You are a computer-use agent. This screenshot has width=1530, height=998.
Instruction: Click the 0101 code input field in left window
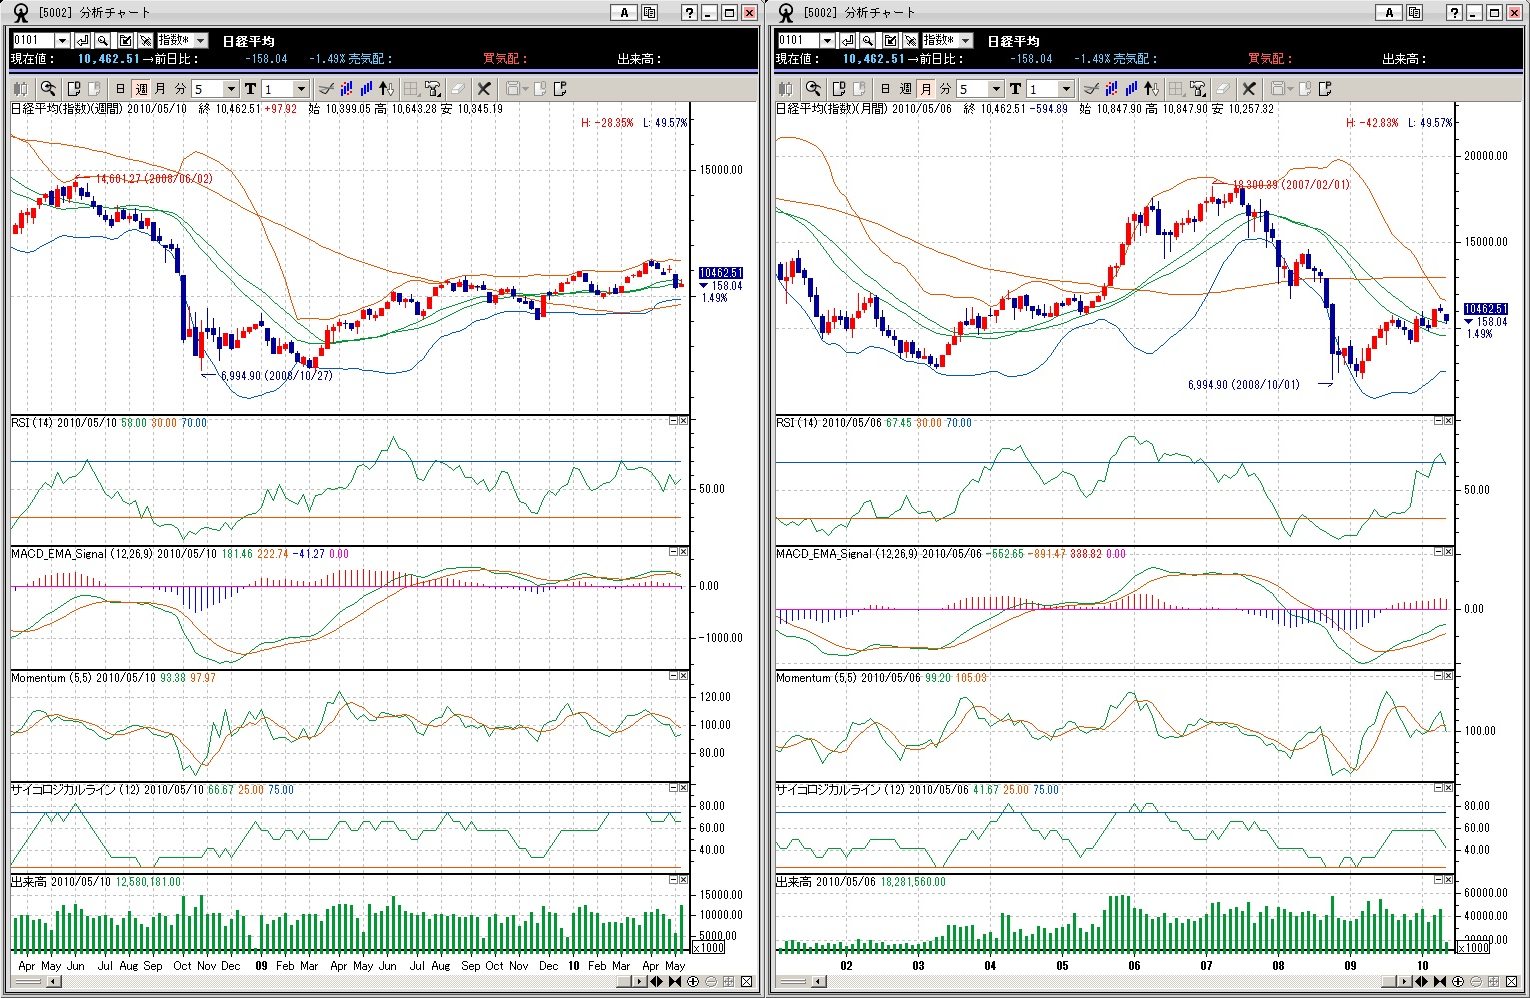[x=32, y=41]
